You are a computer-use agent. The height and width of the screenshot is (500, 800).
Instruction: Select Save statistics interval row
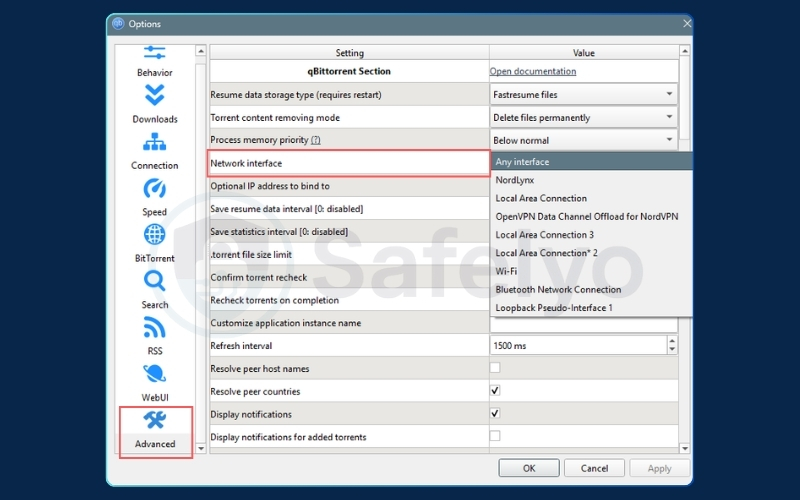click(x=349, y=232)
